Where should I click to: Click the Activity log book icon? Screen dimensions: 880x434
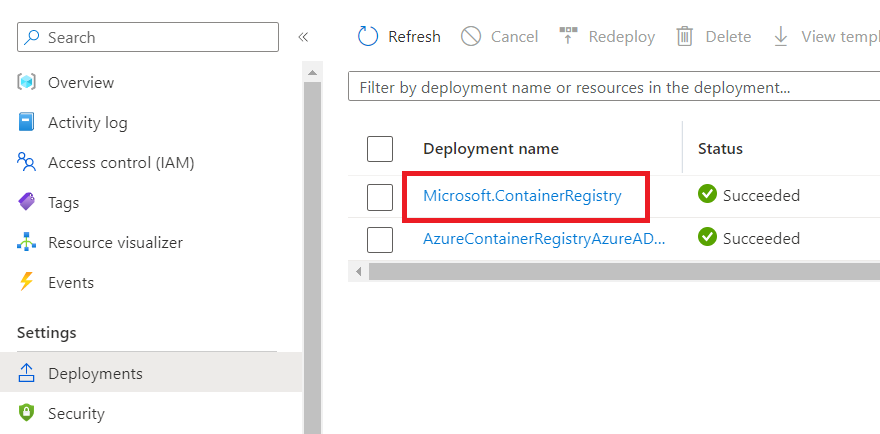(x=27, y=122)
